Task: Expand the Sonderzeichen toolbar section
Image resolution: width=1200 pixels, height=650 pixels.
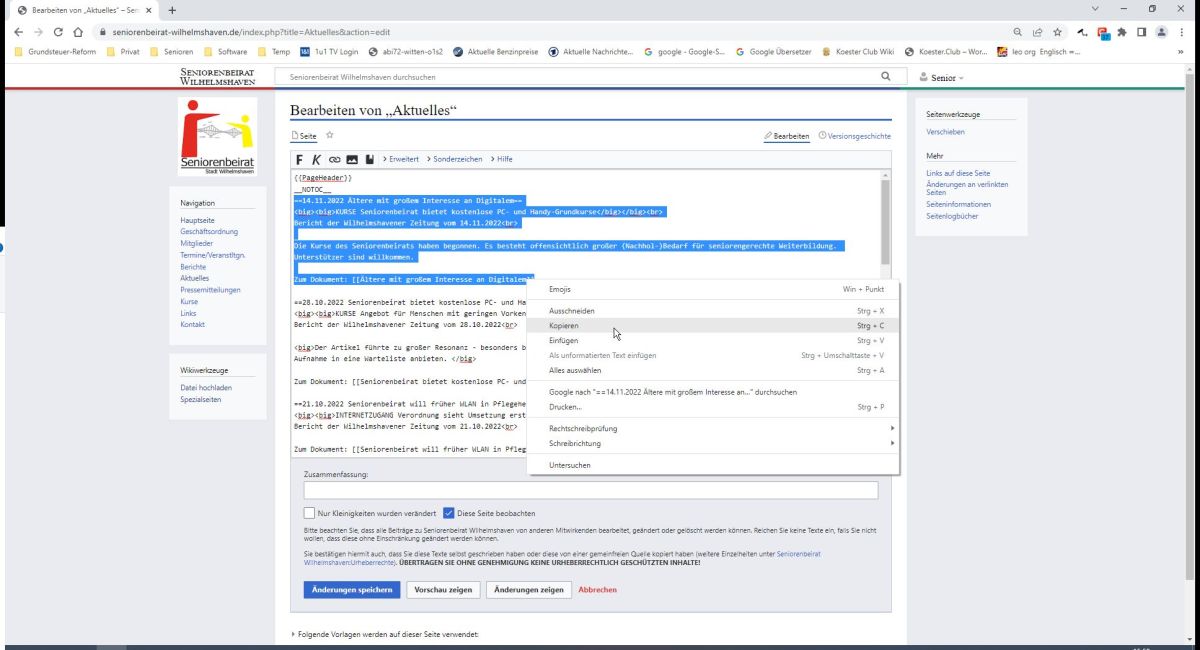Action: point(455,160)
